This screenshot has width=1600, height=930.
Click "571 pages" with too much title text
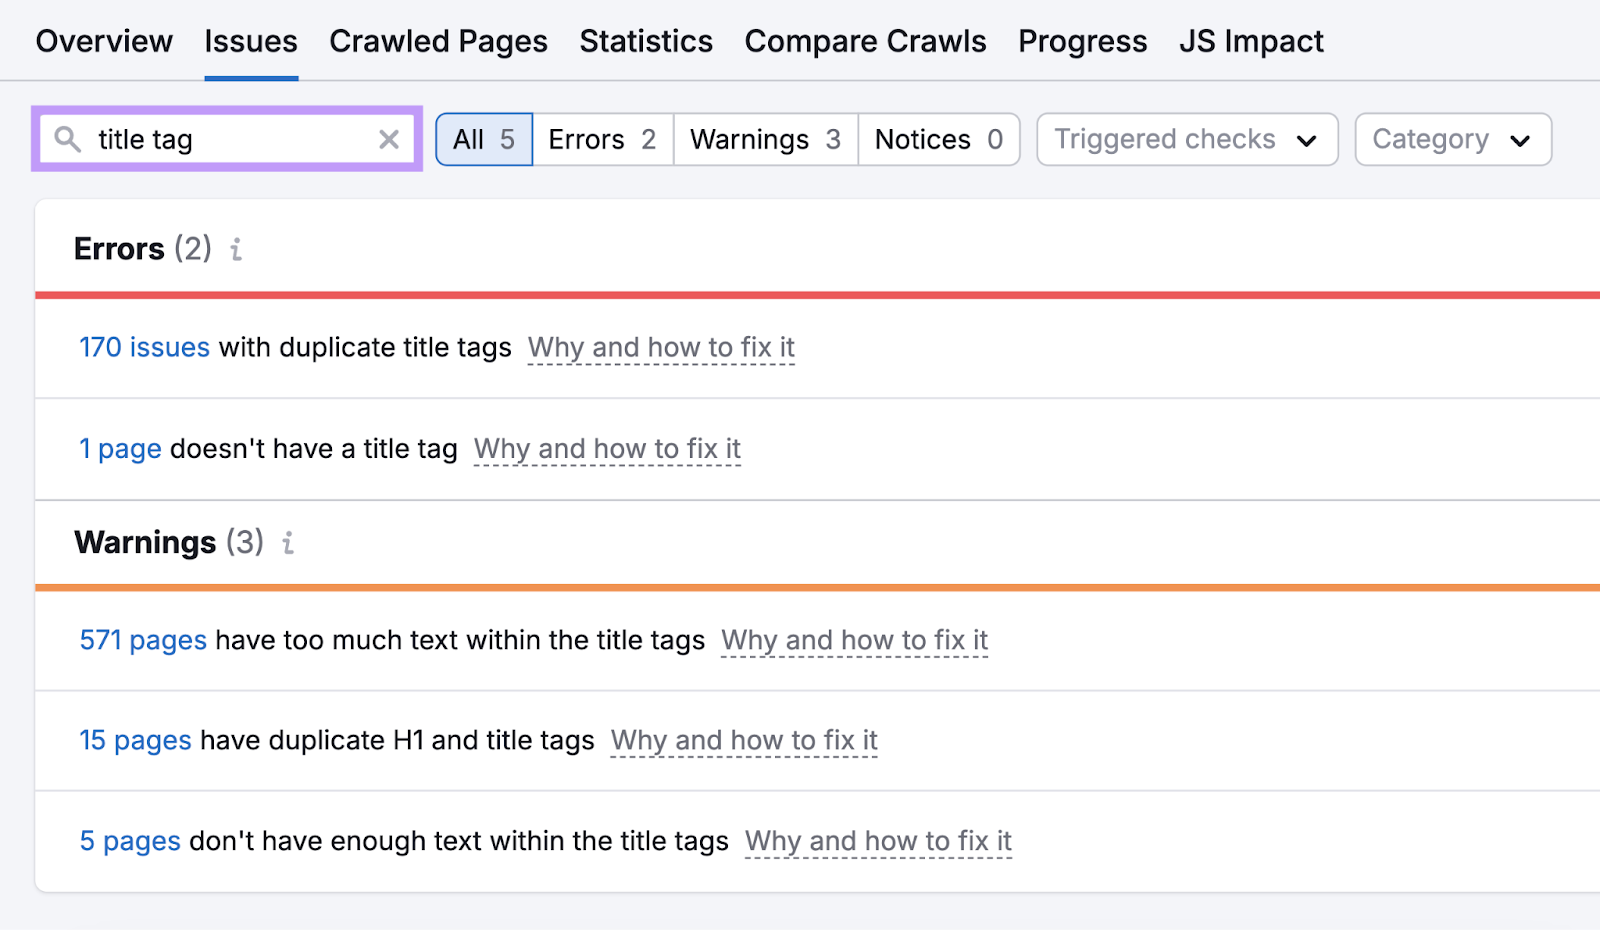[x=143, y=640]
